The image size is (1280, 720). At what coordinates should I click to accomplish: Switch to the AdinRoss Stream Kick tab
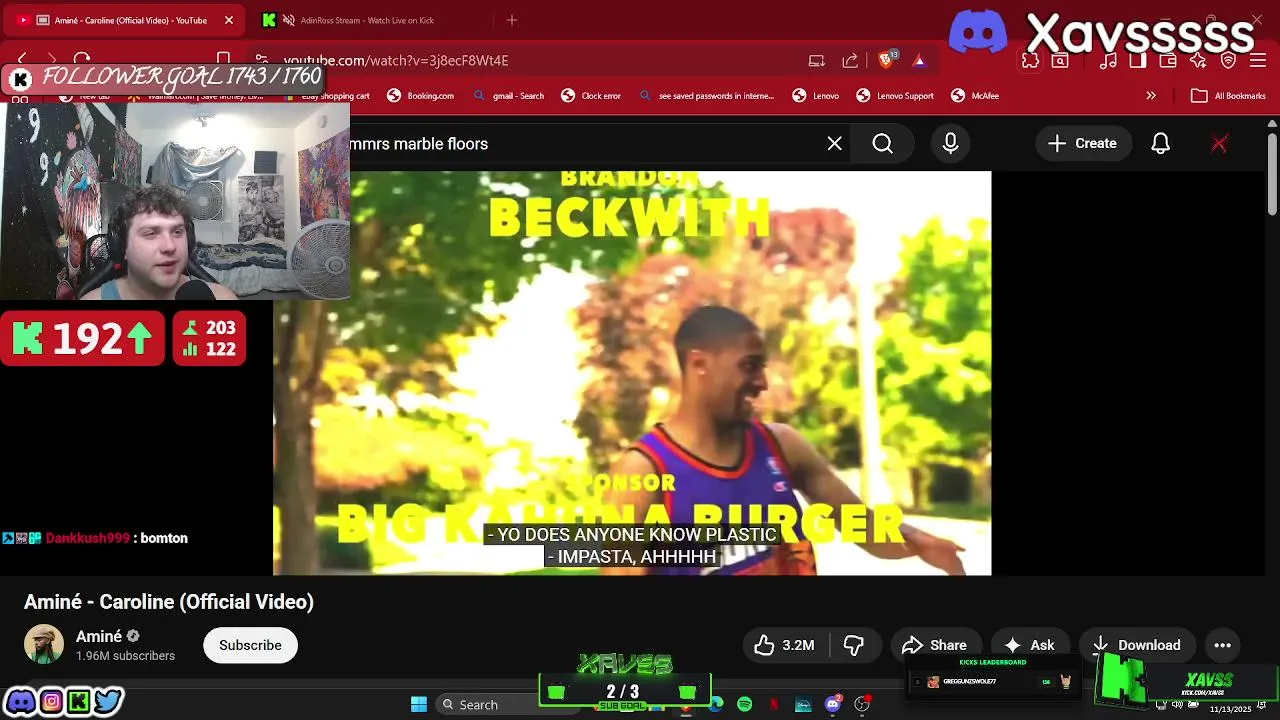(x=365, y=20)
